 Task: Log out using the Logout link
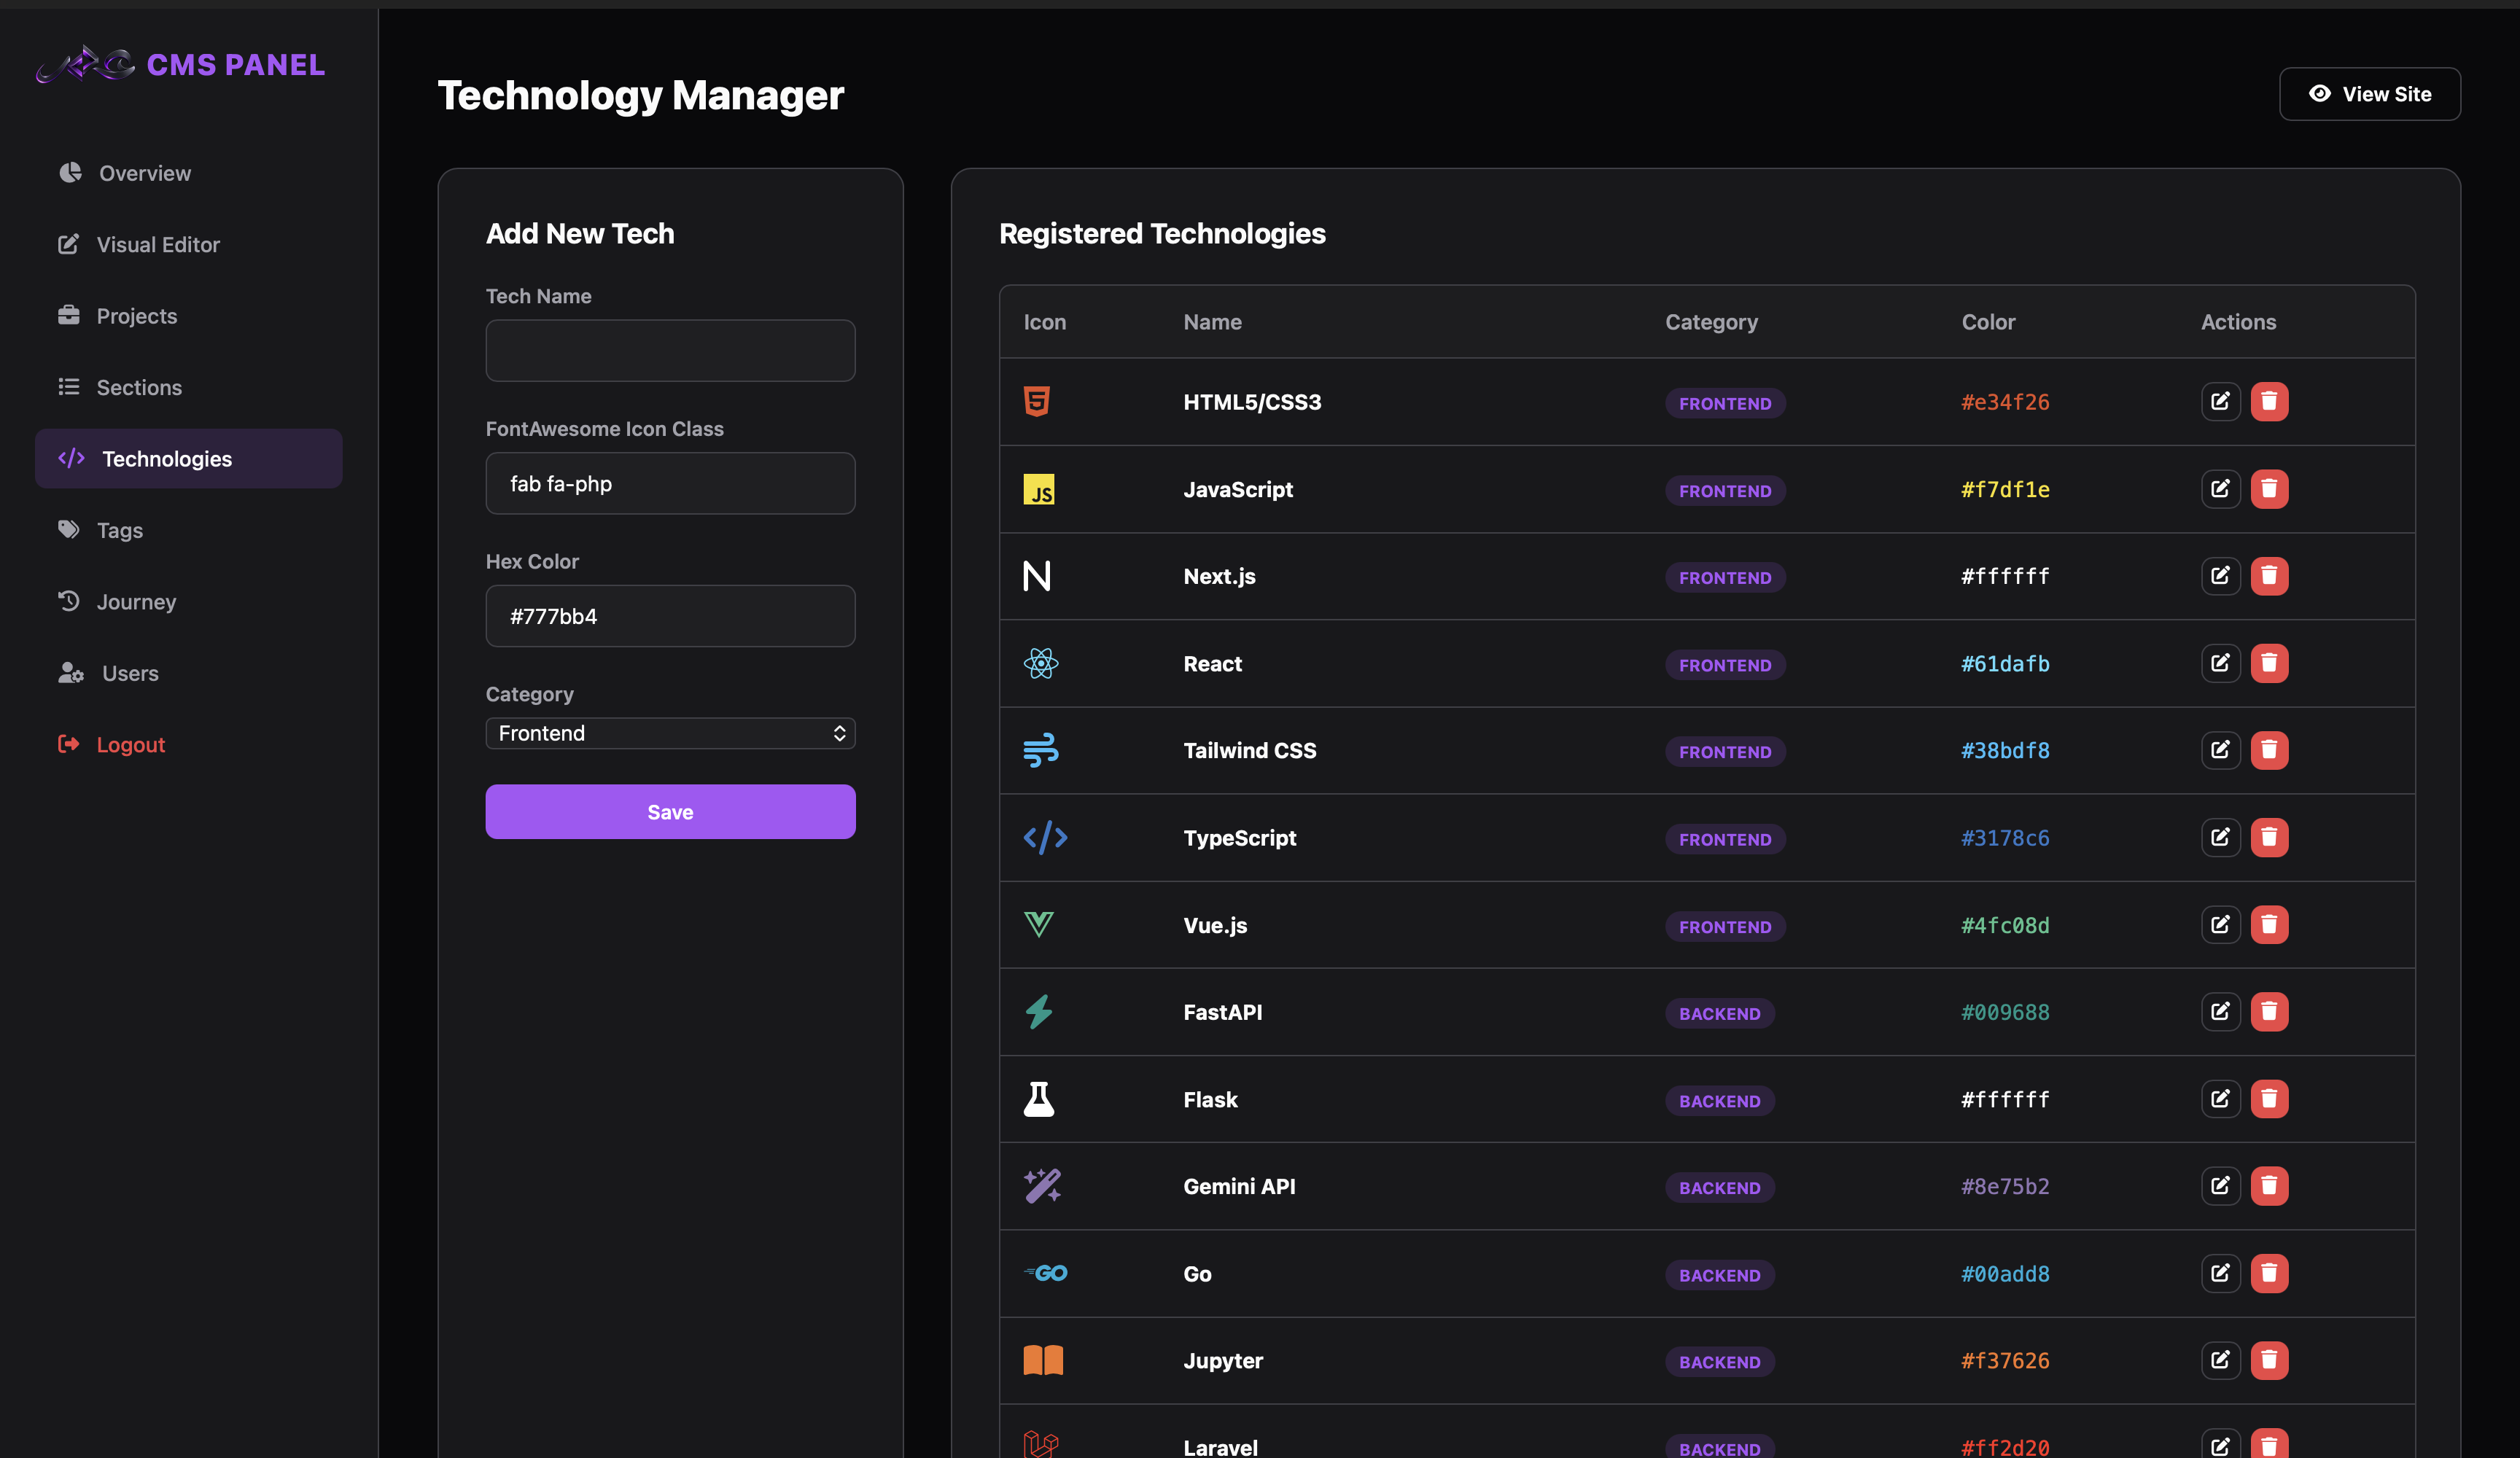pyautogui.click(x=188, y=744)
